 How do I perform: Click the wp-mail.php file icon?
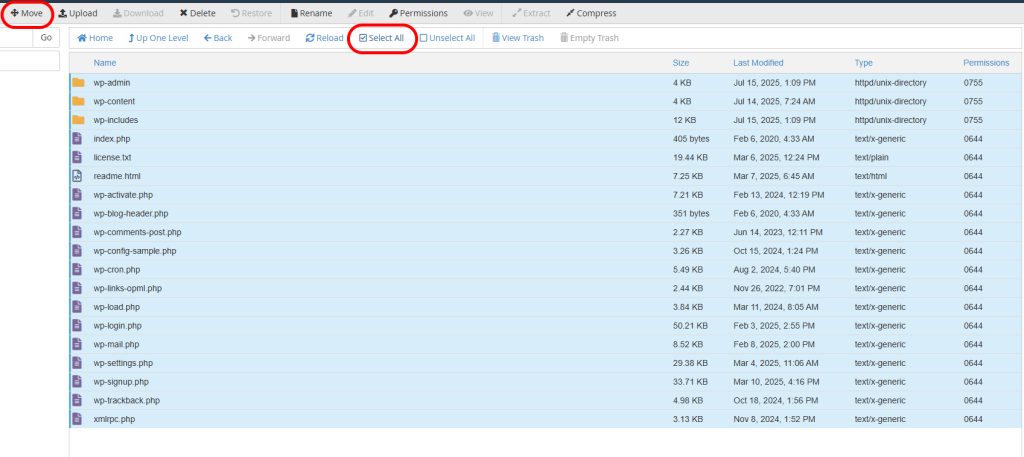click(x=77, y=344)
